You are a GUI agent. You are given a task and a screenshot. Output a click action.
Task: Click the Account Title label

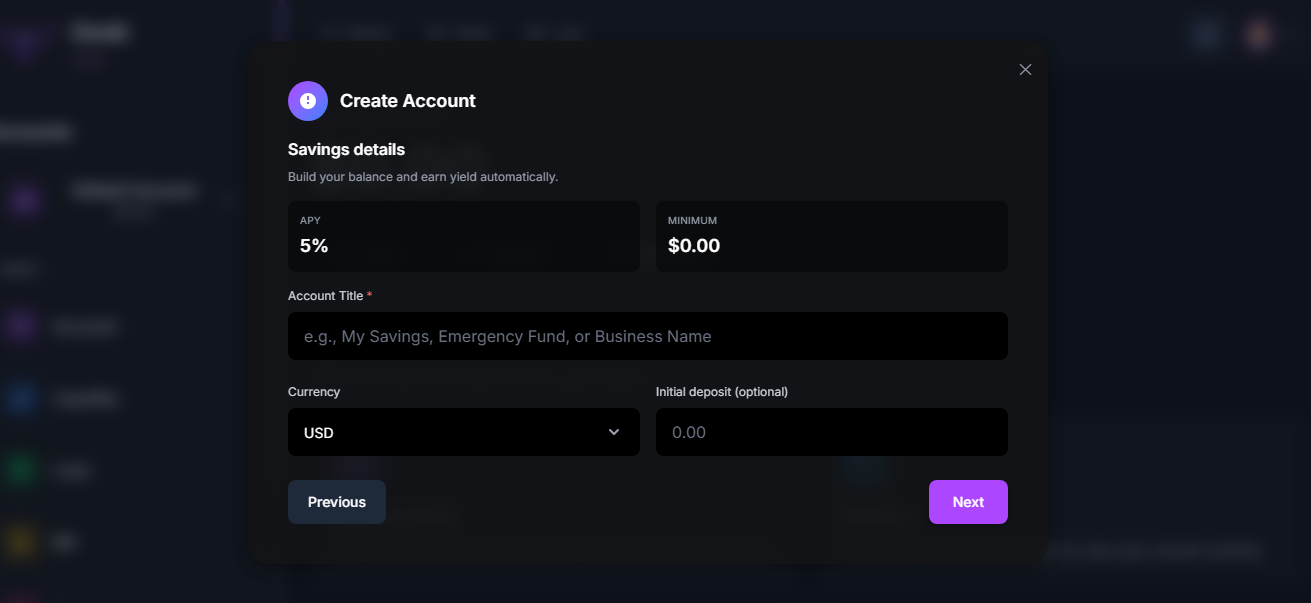[x=325, y=296]
